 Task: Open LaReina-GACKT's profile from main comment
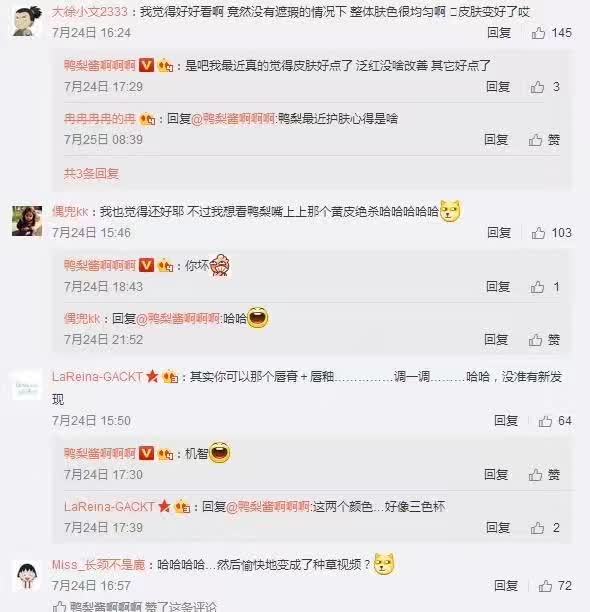click(97, 377)
